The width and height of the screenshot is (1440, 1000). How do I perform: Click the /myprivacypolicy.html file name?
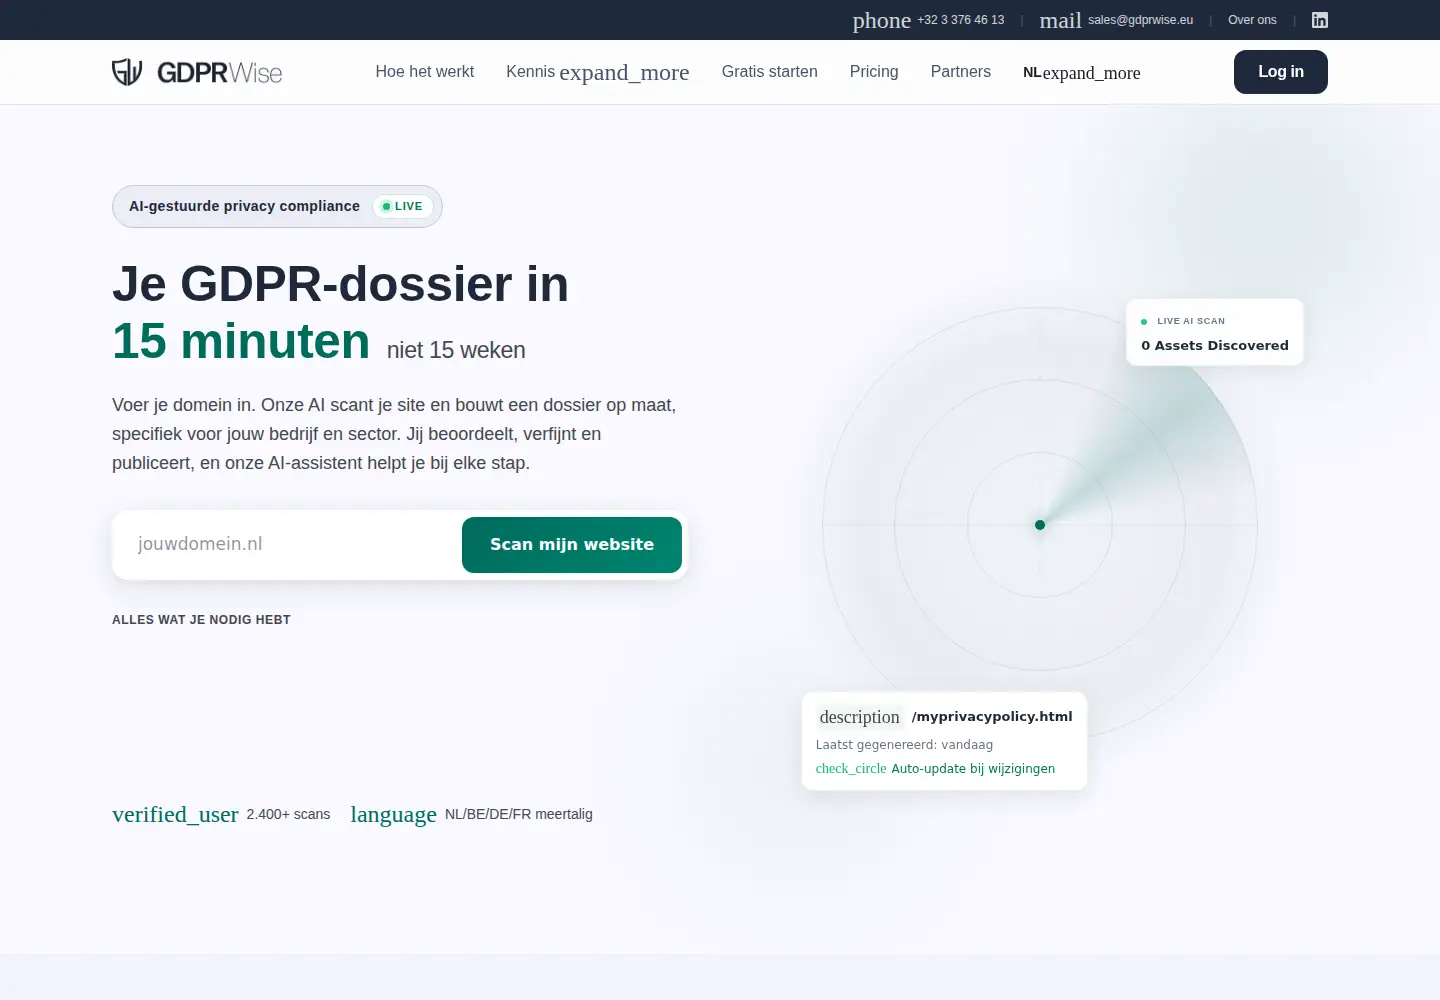(992, 717)
